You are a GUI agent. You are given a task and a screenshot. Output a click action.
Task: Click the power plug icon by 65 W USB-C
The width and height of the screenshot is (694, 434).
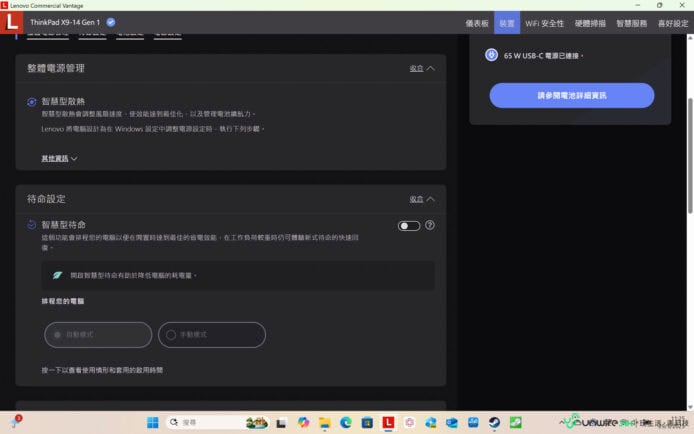point(491,55)
